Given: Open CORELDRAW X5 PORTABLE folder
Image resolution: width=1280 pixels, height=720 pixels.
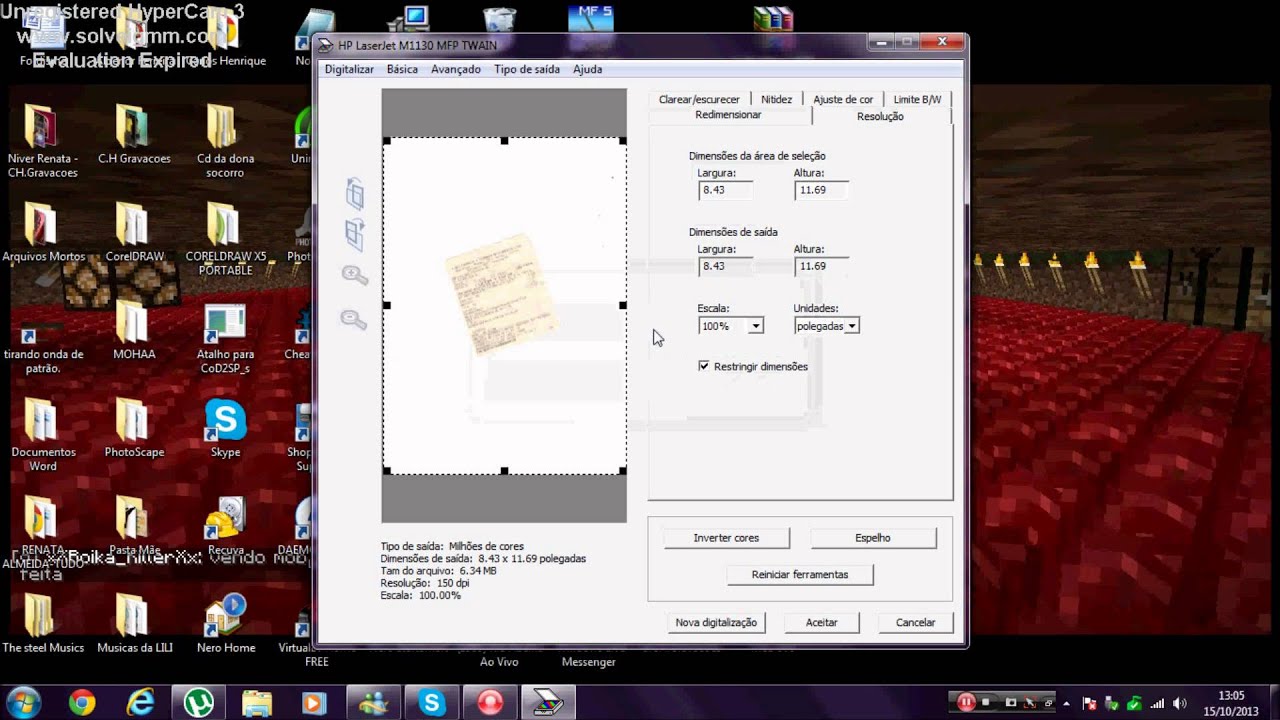Looking at the screenshot, I should [x=225, y=239].
